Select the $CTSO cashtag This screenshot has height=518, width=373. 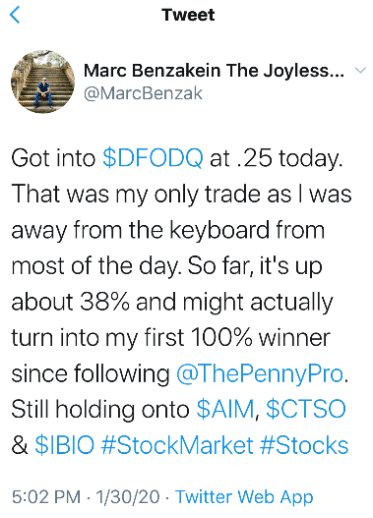[306, 410]
